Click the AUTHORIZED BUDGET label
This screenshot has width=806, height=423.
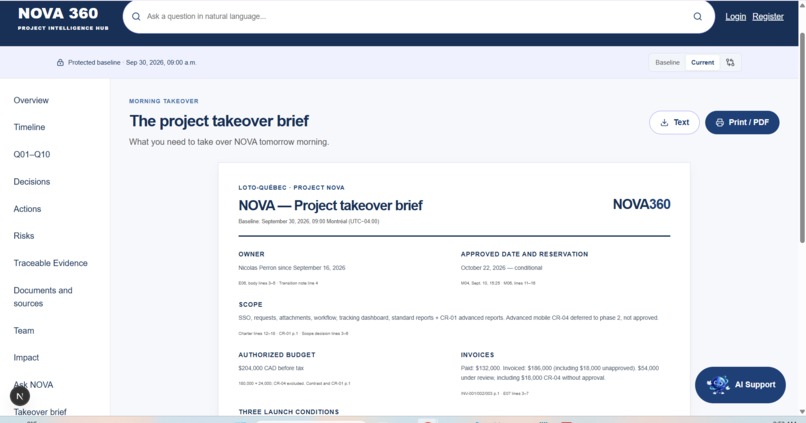(x=277, y=355)
